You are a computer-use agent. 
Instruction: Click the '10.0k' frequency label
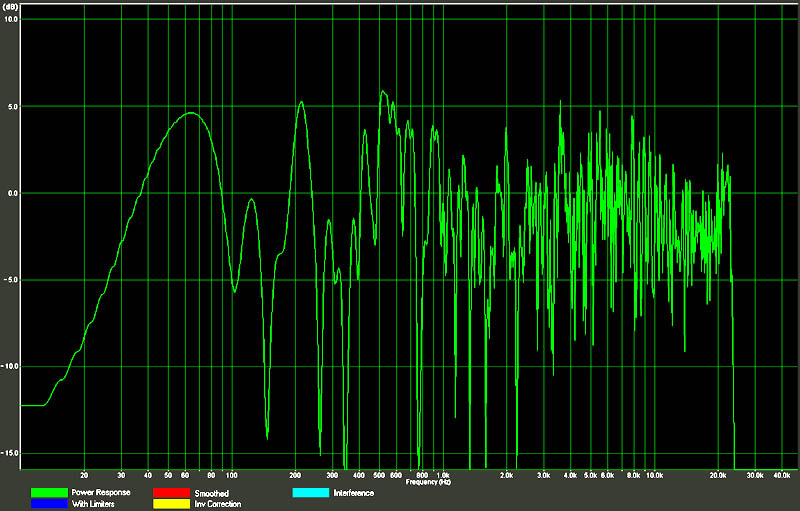[655, 475]
